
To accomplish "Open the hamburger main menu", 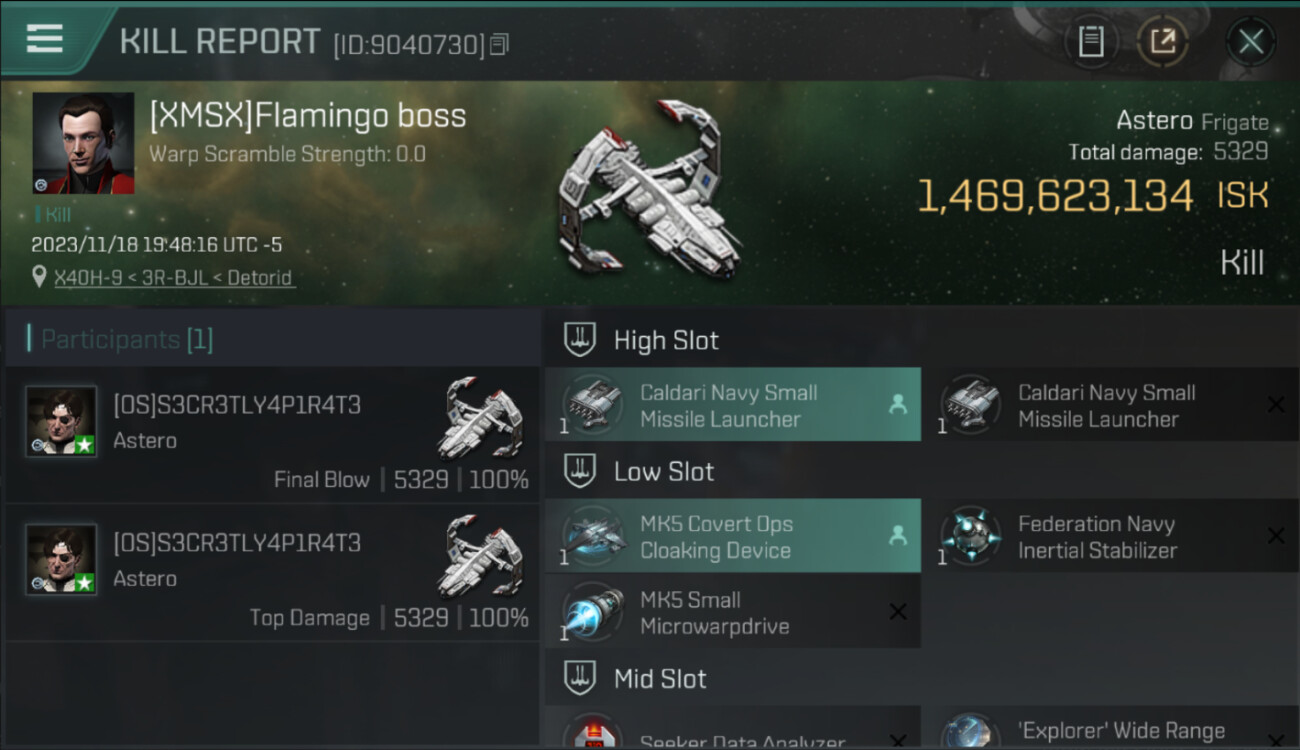I will [x=45, y=39].
